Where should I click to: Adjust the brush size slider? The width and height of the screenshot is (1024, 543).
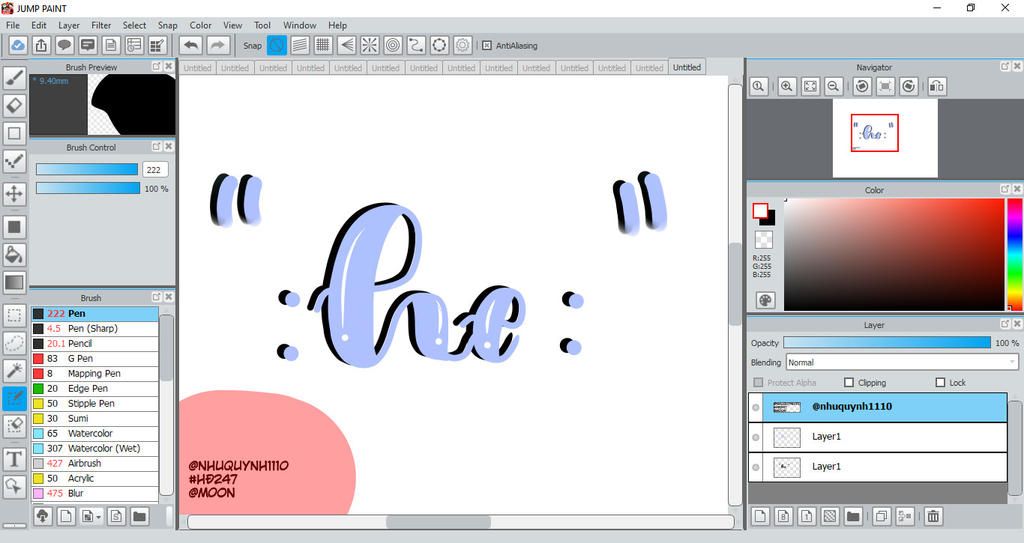(87, 169)
